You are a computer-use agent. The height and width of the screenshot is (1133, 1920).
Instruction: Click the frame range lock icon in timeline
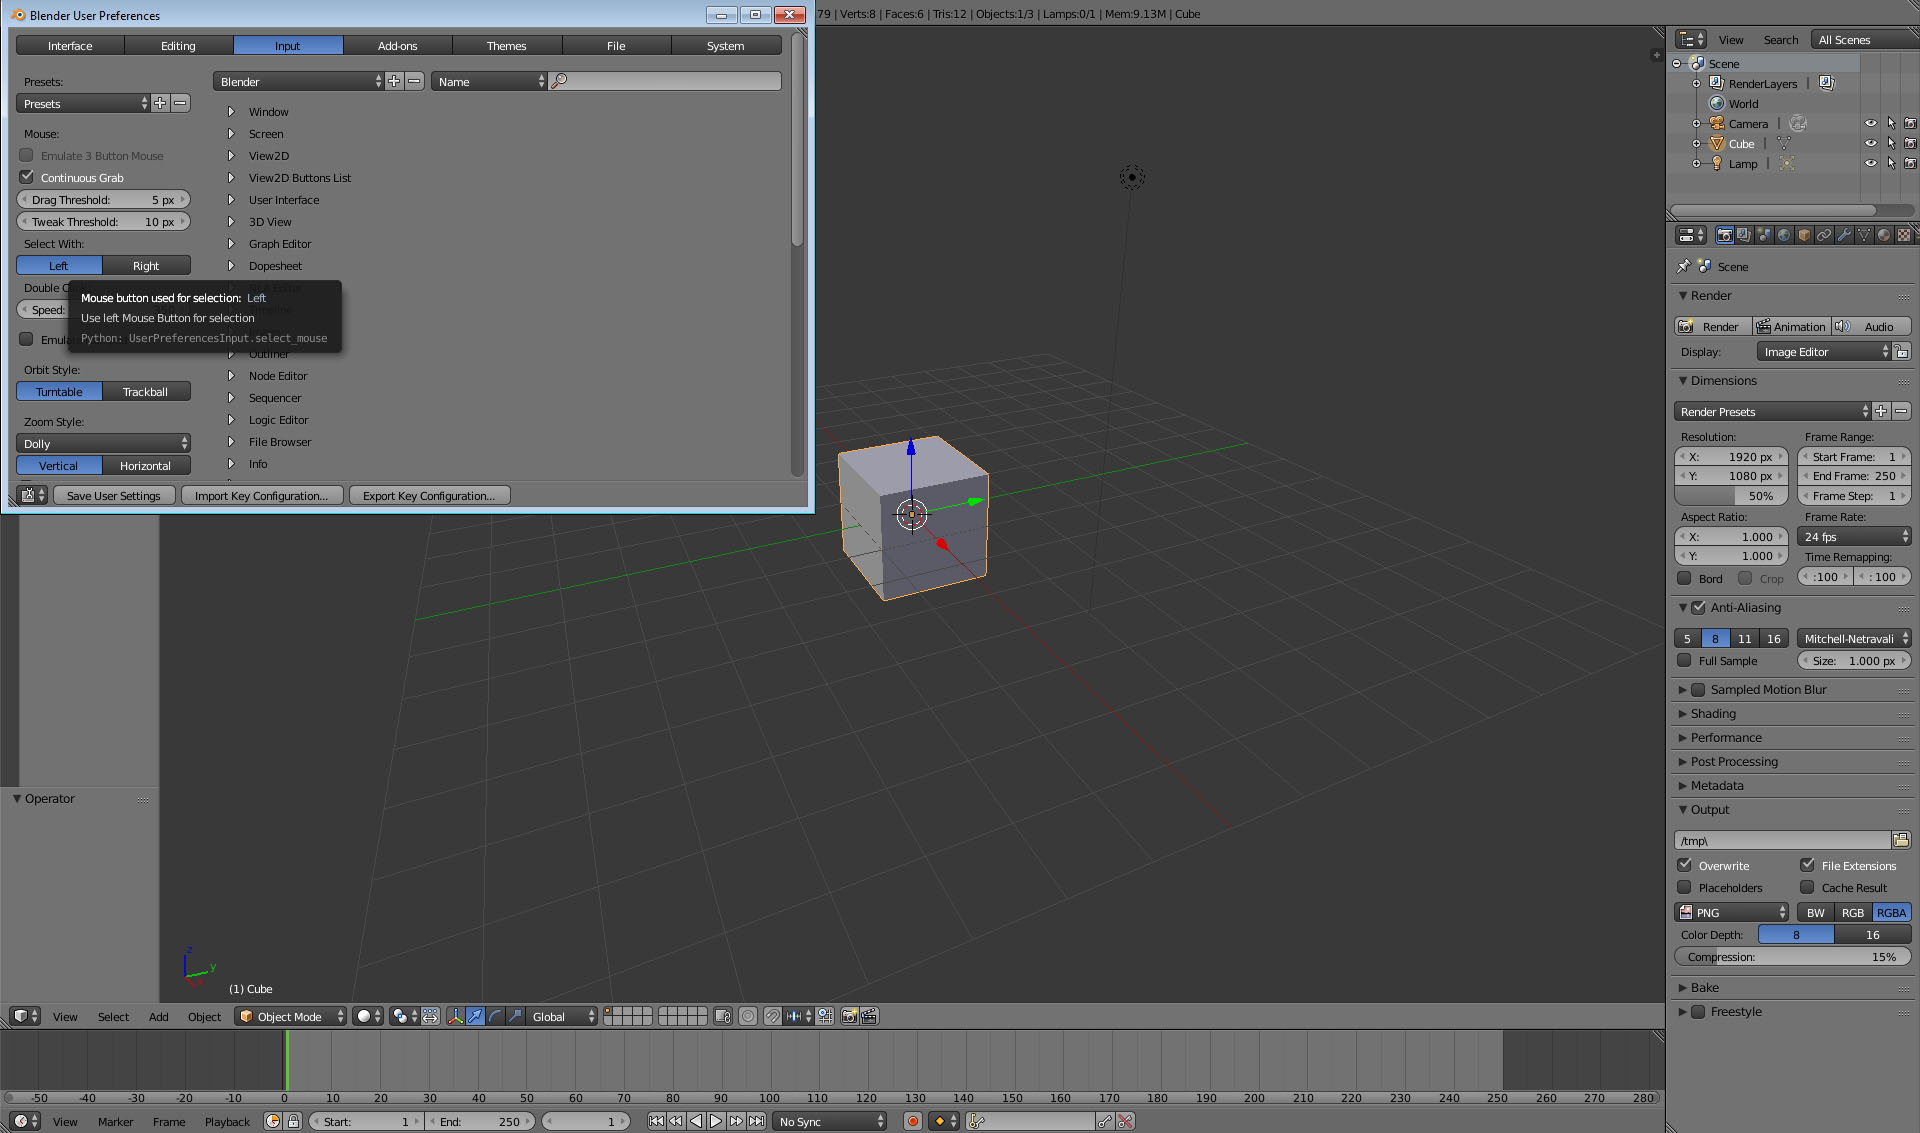[293, 1121]
